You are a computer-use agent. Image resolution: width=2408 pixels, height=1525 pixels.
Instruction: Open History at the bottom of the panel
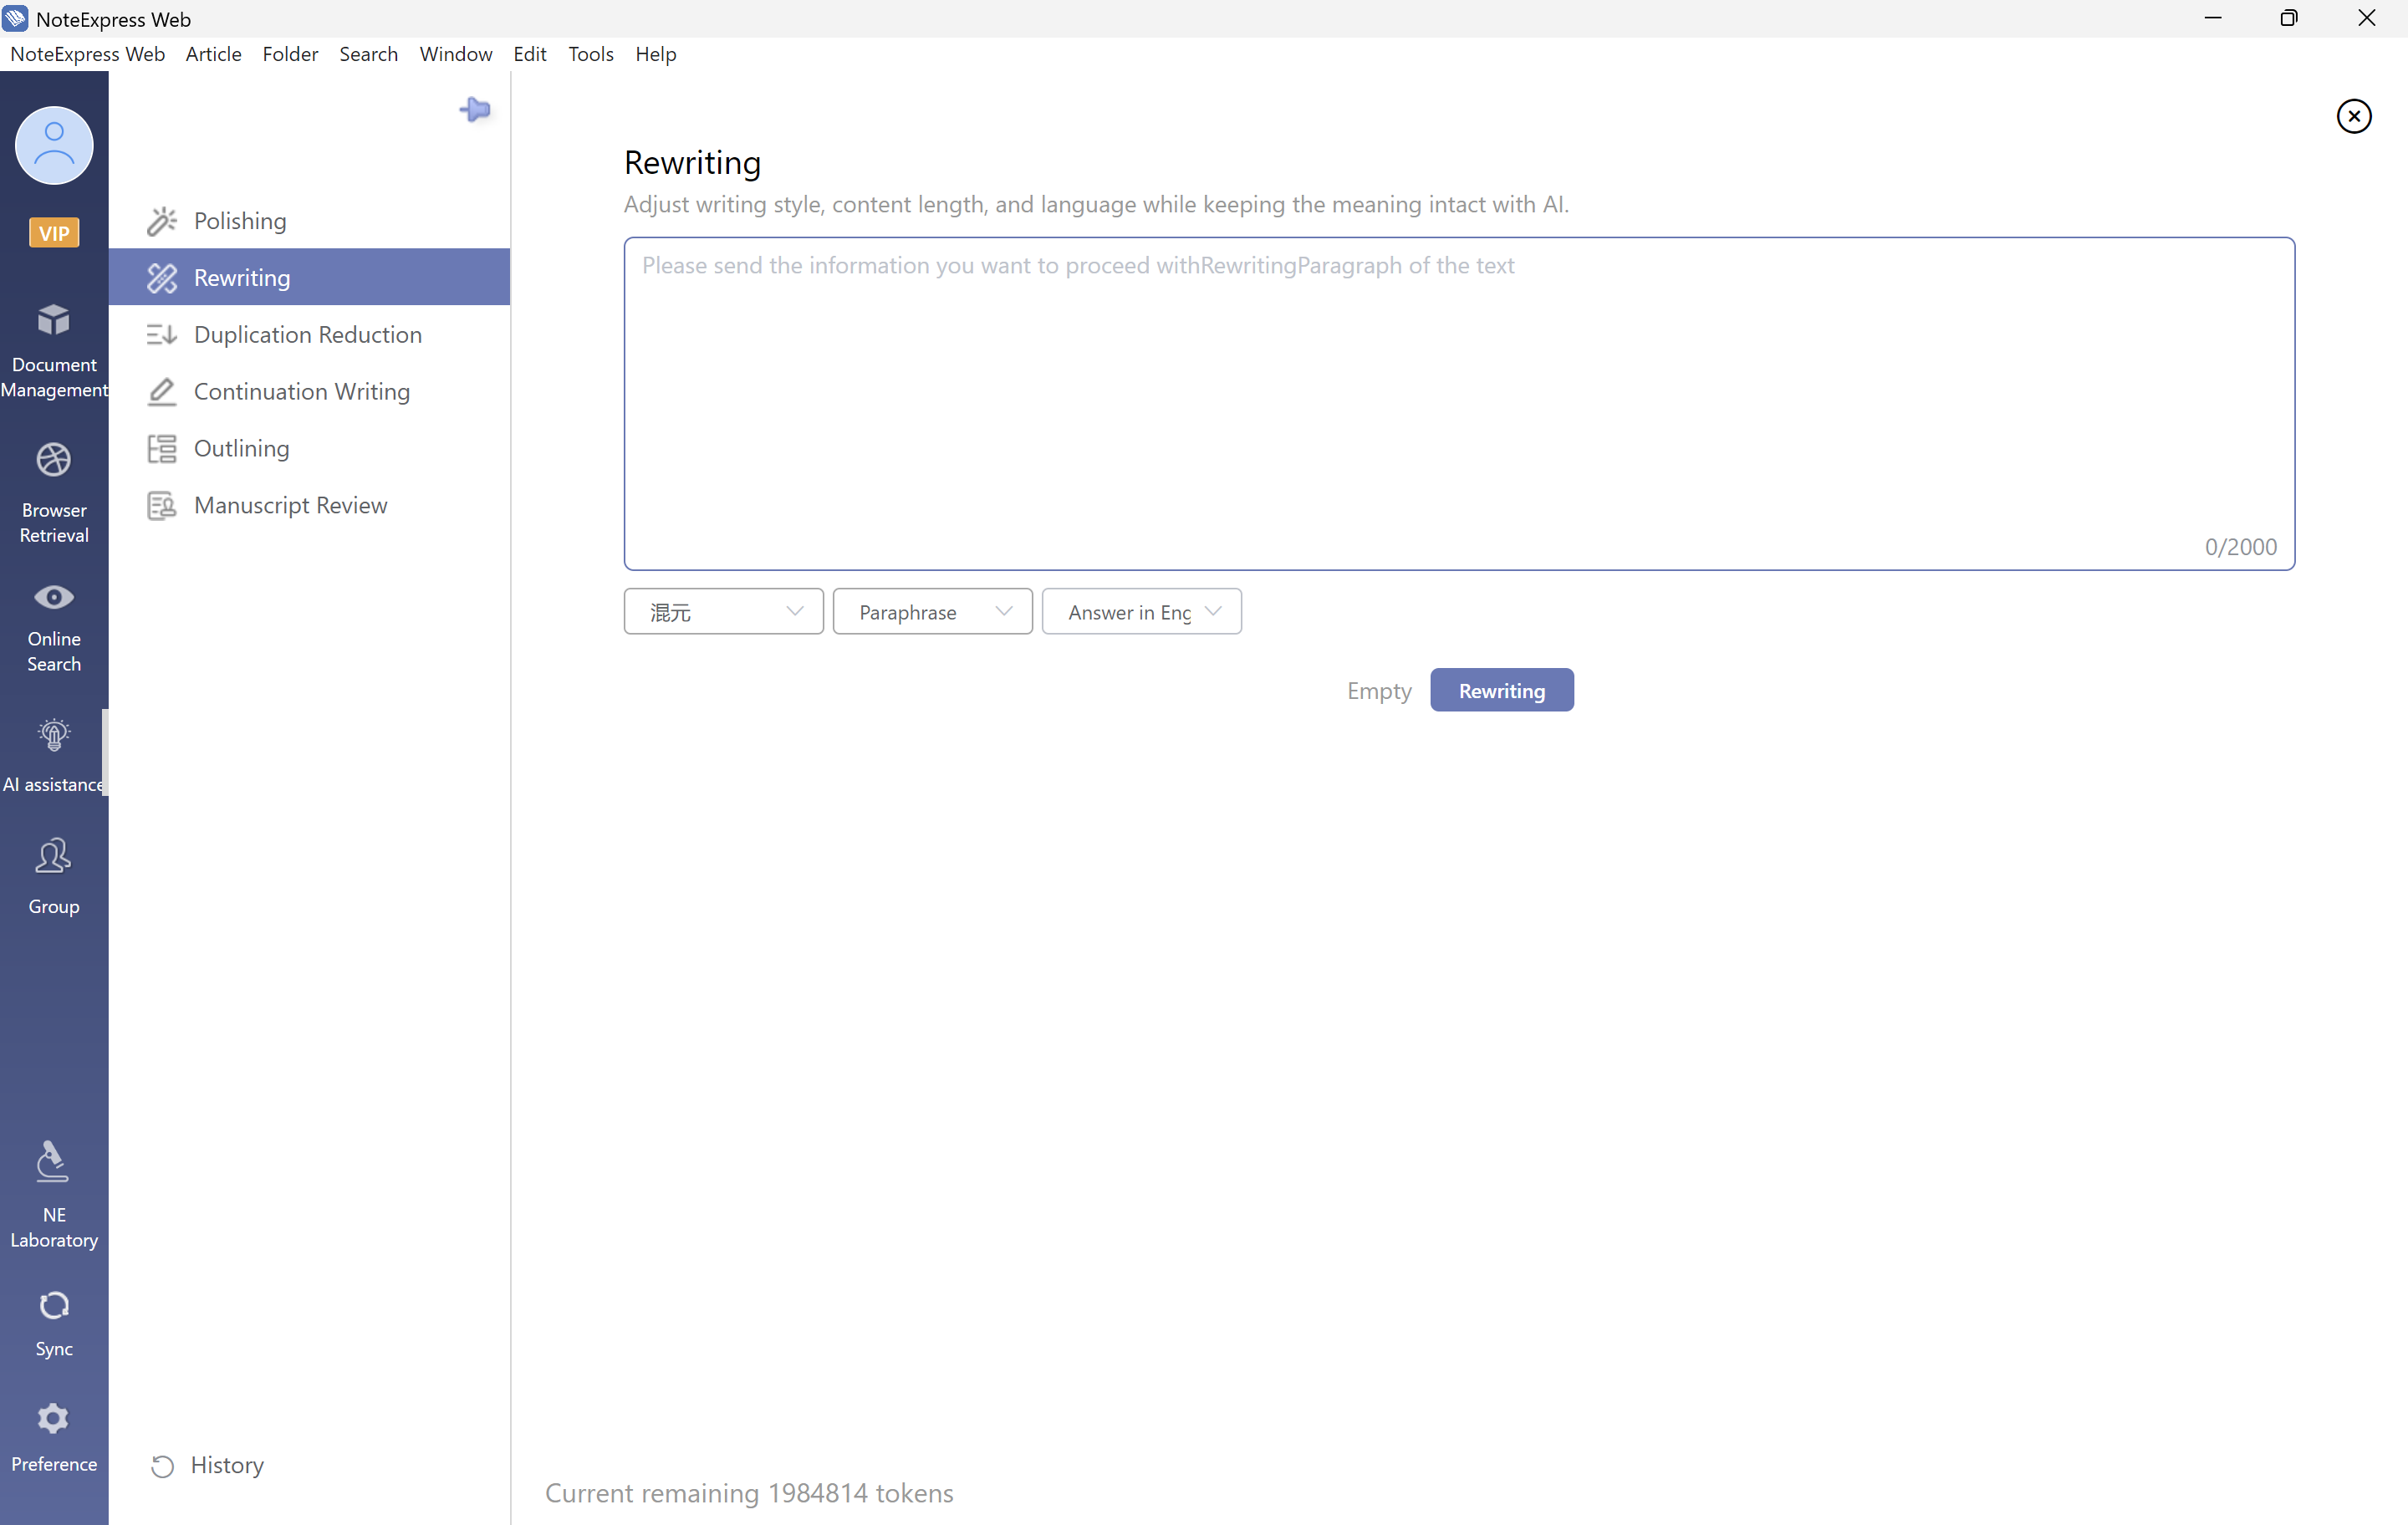(x=208, y=1465)
